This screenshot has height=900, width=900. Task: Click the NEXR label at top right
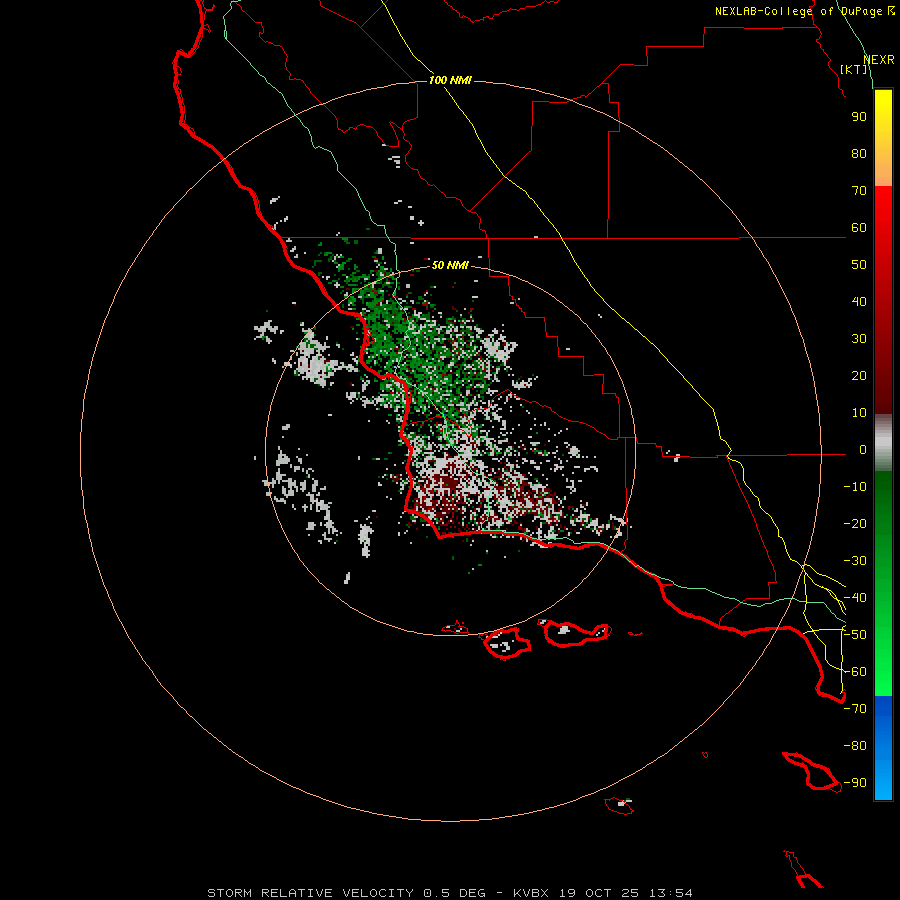pos(879,60)
